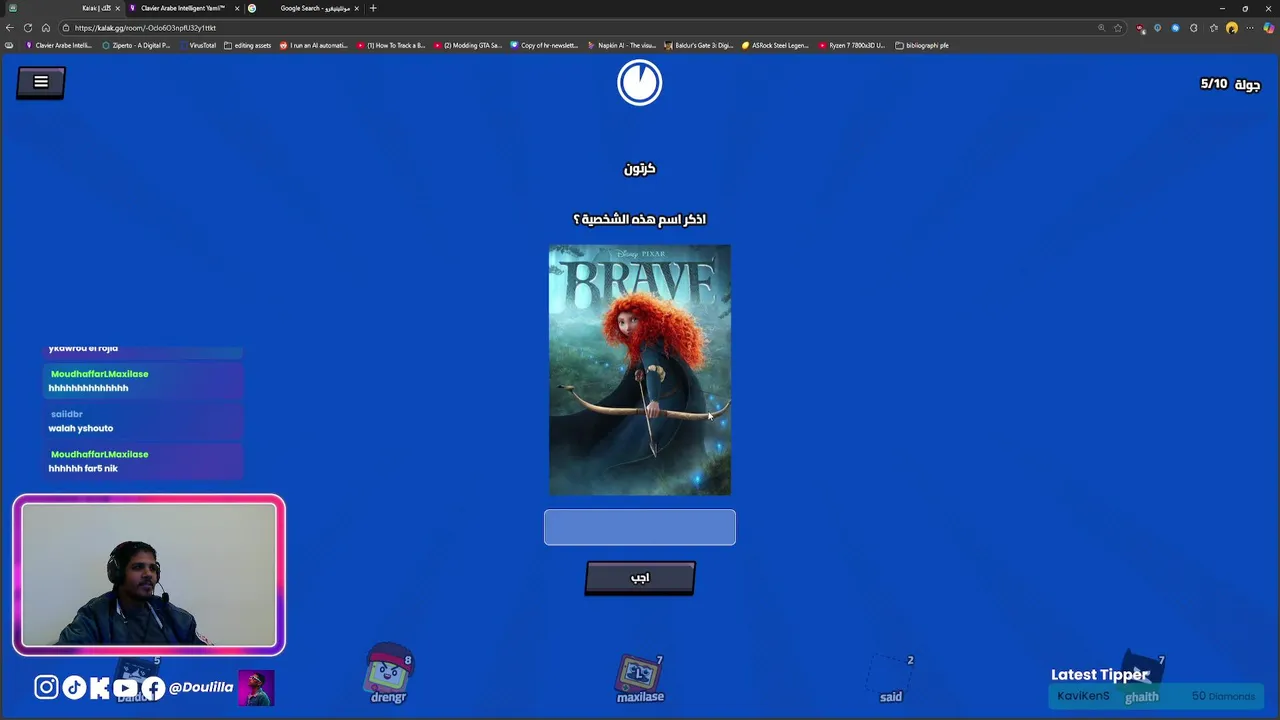1280x720 pixels.
Task: Open the Copy of hr-newslett... bookmark
Action: coord(544,45)
